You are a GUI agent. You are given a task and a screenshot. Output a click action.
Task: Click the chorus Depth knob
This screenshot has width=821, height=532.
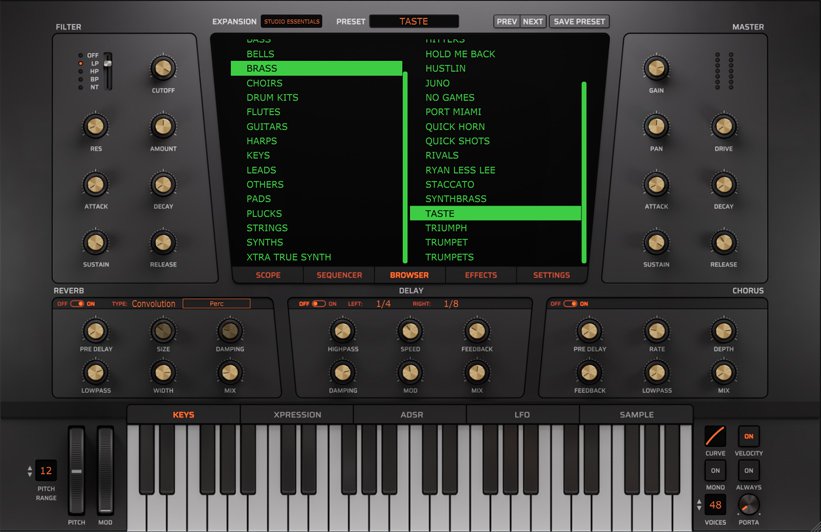[x=723, y=330]
